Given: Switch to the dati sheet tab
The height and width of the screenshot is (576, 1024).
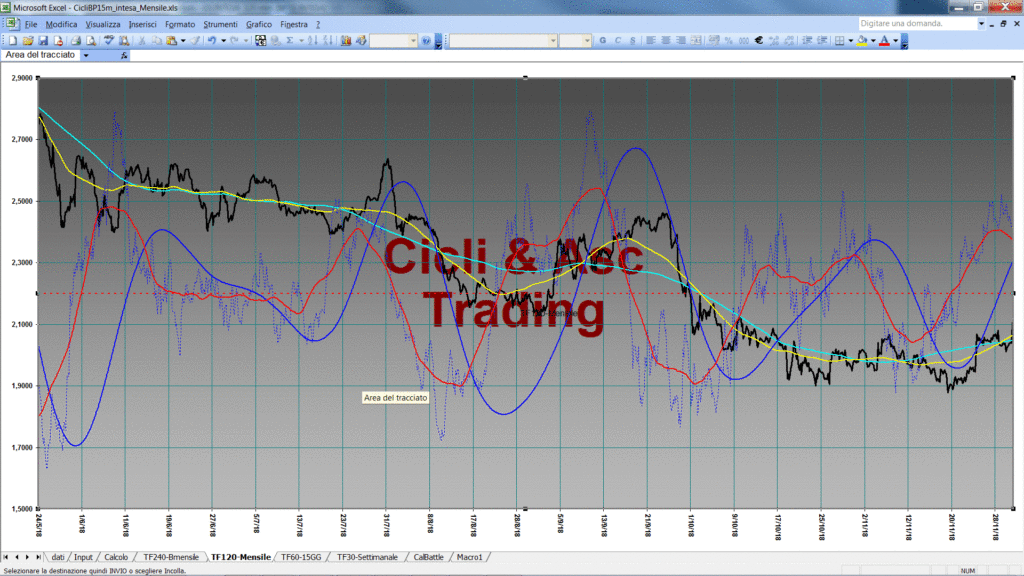Looking at the screenshot, I should pos(57,557).
